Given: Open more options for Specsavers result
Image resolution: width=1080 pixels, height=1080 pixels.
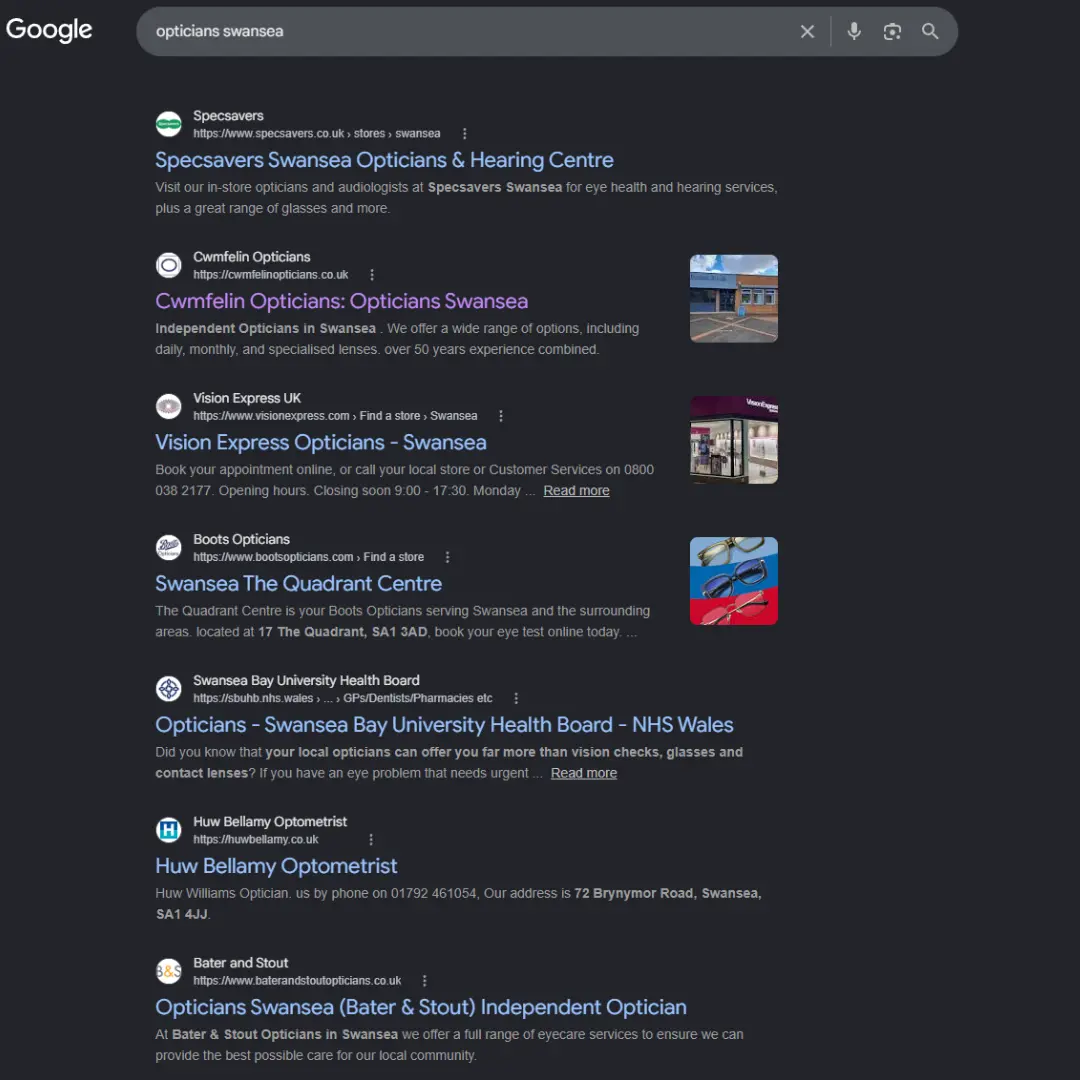Looking at the screenshot, I should (x=464, y=134).
